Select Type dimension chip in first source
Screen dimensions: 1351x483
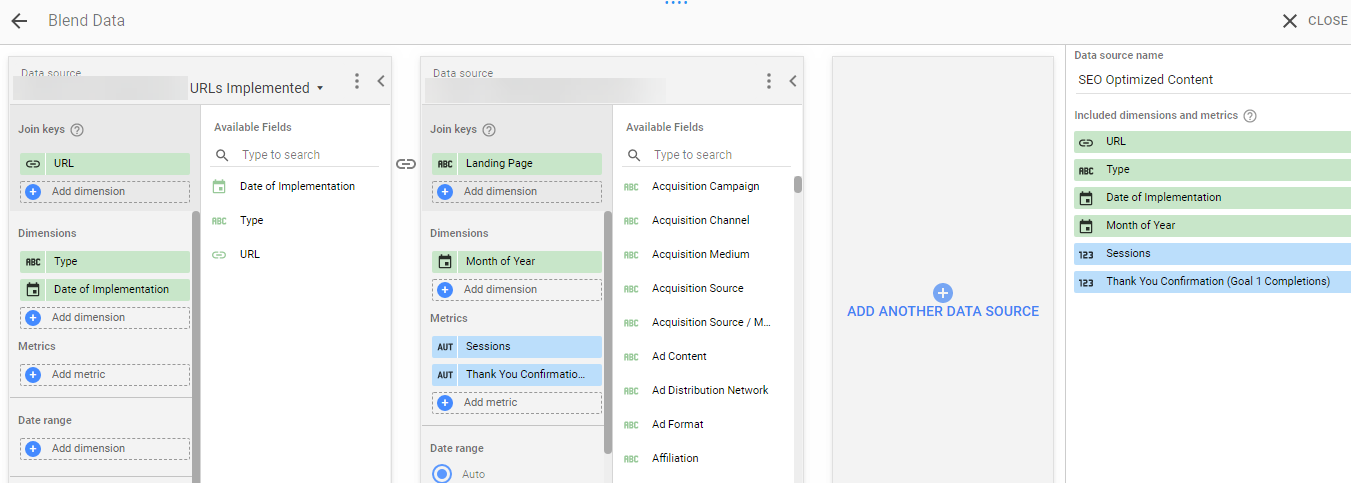[x=105, y=262]
